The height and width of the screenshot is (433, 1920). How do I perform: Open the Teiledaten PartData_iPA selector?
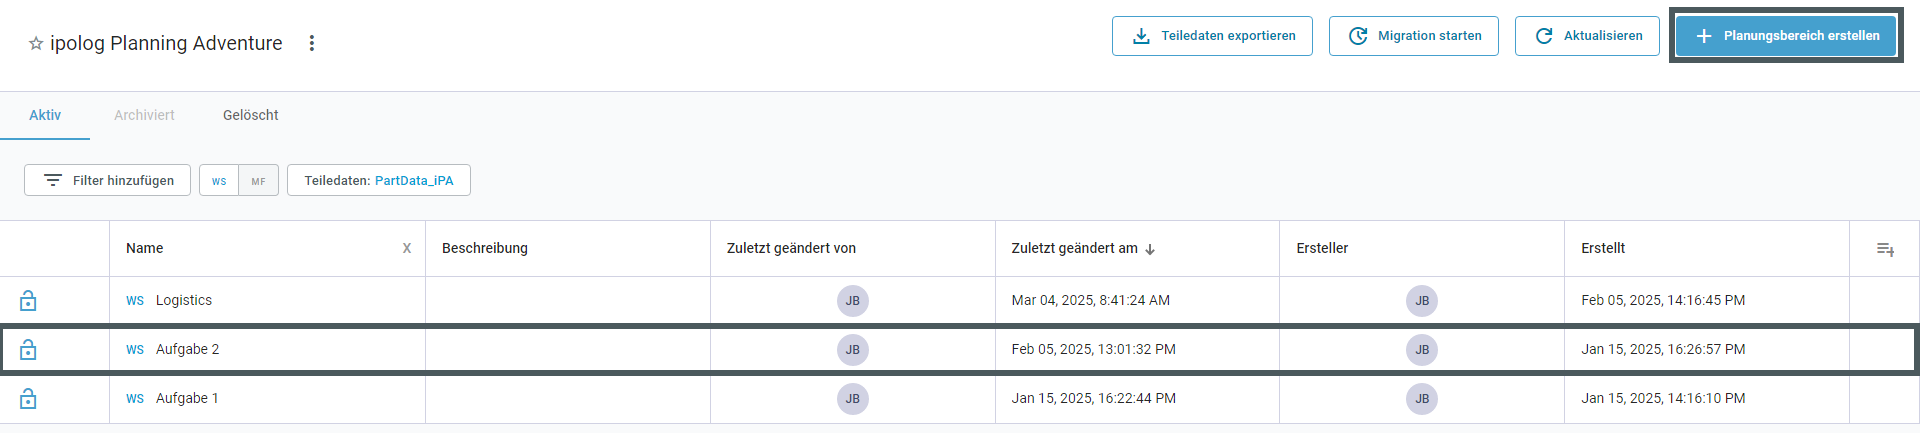pyautogui.click(x=379, y=180)
